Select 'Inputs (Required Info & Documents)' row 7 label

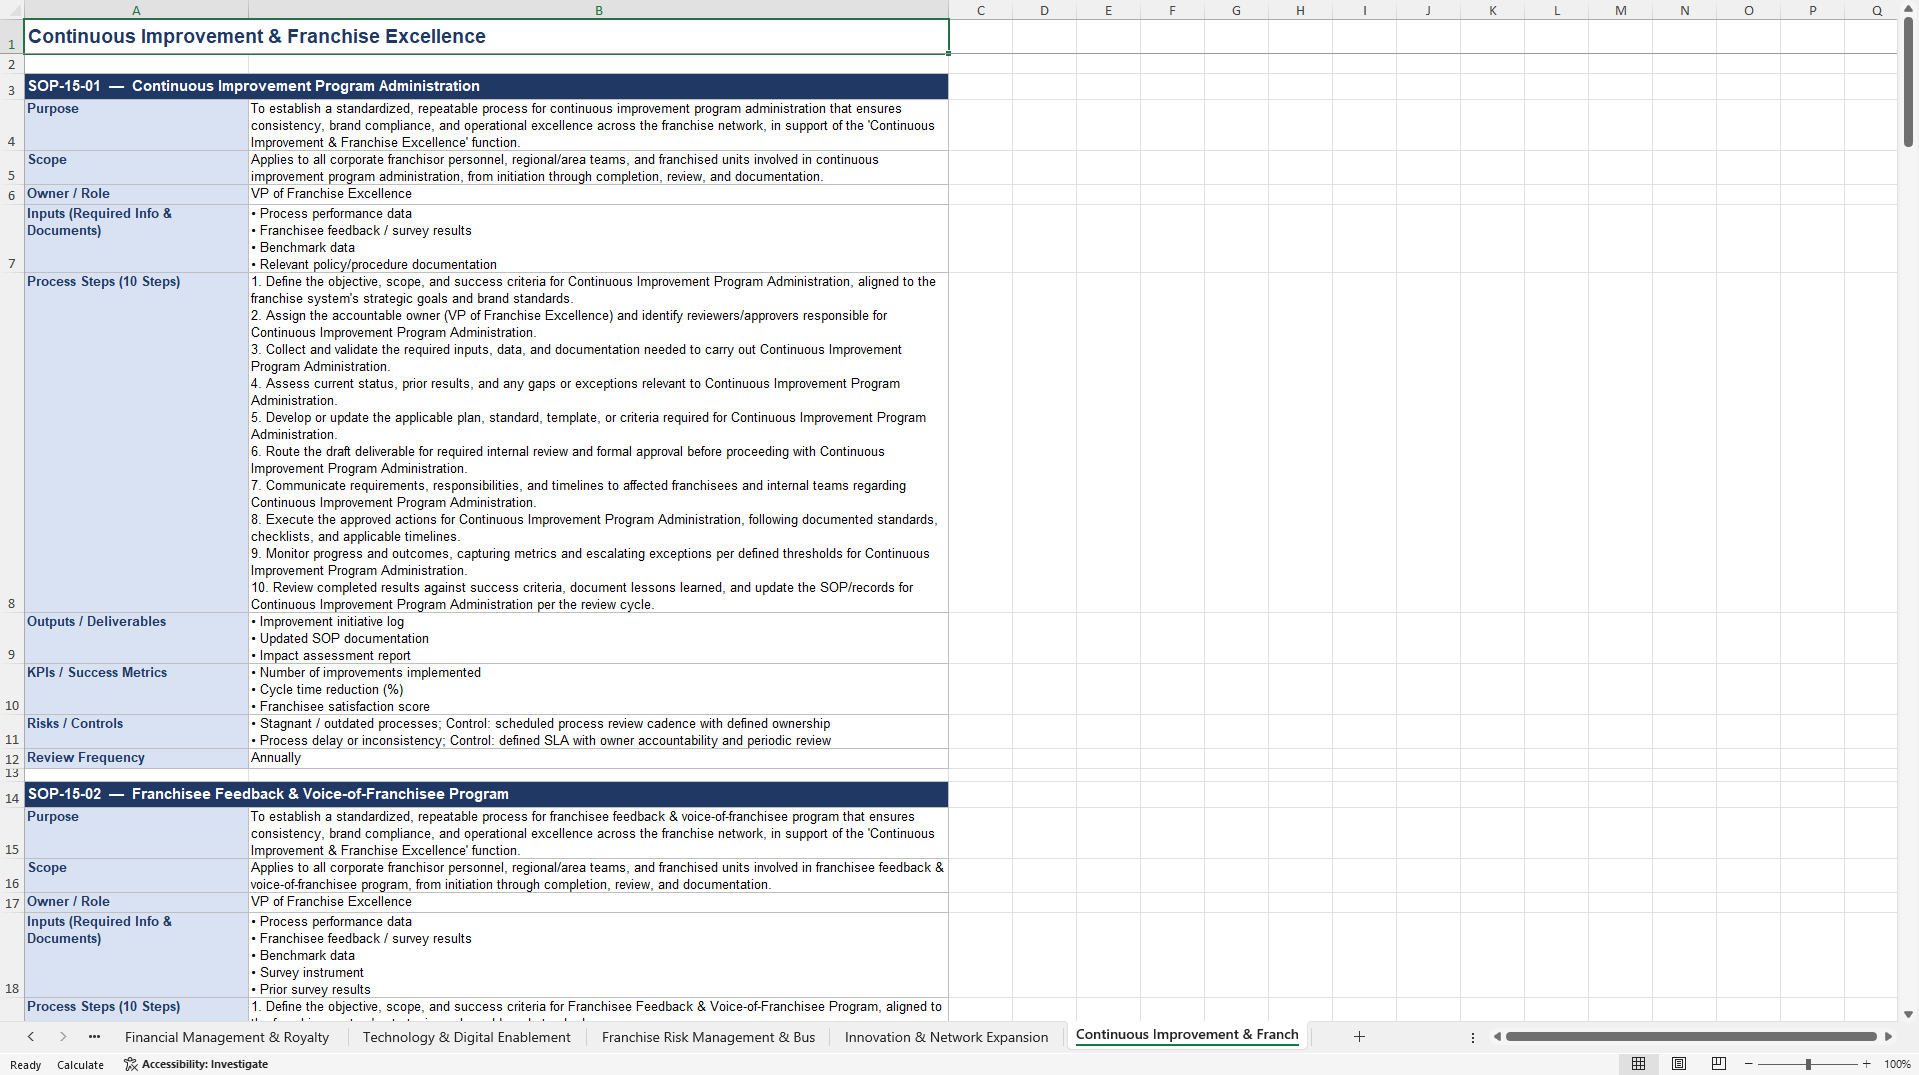136,238
